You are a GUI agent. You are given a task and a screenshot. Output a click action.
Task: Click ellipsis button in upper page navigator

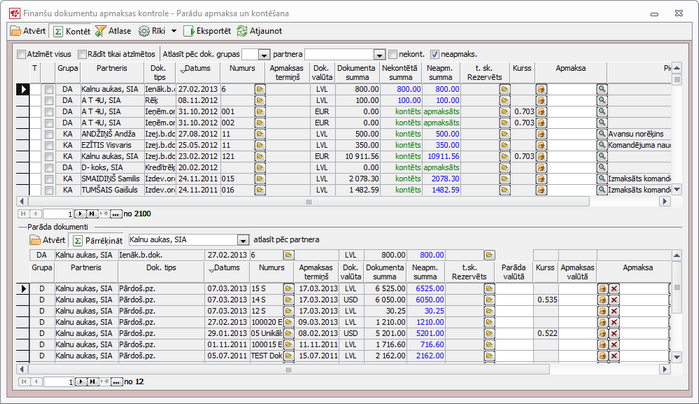pyautogui.click(x=115, y=214)
